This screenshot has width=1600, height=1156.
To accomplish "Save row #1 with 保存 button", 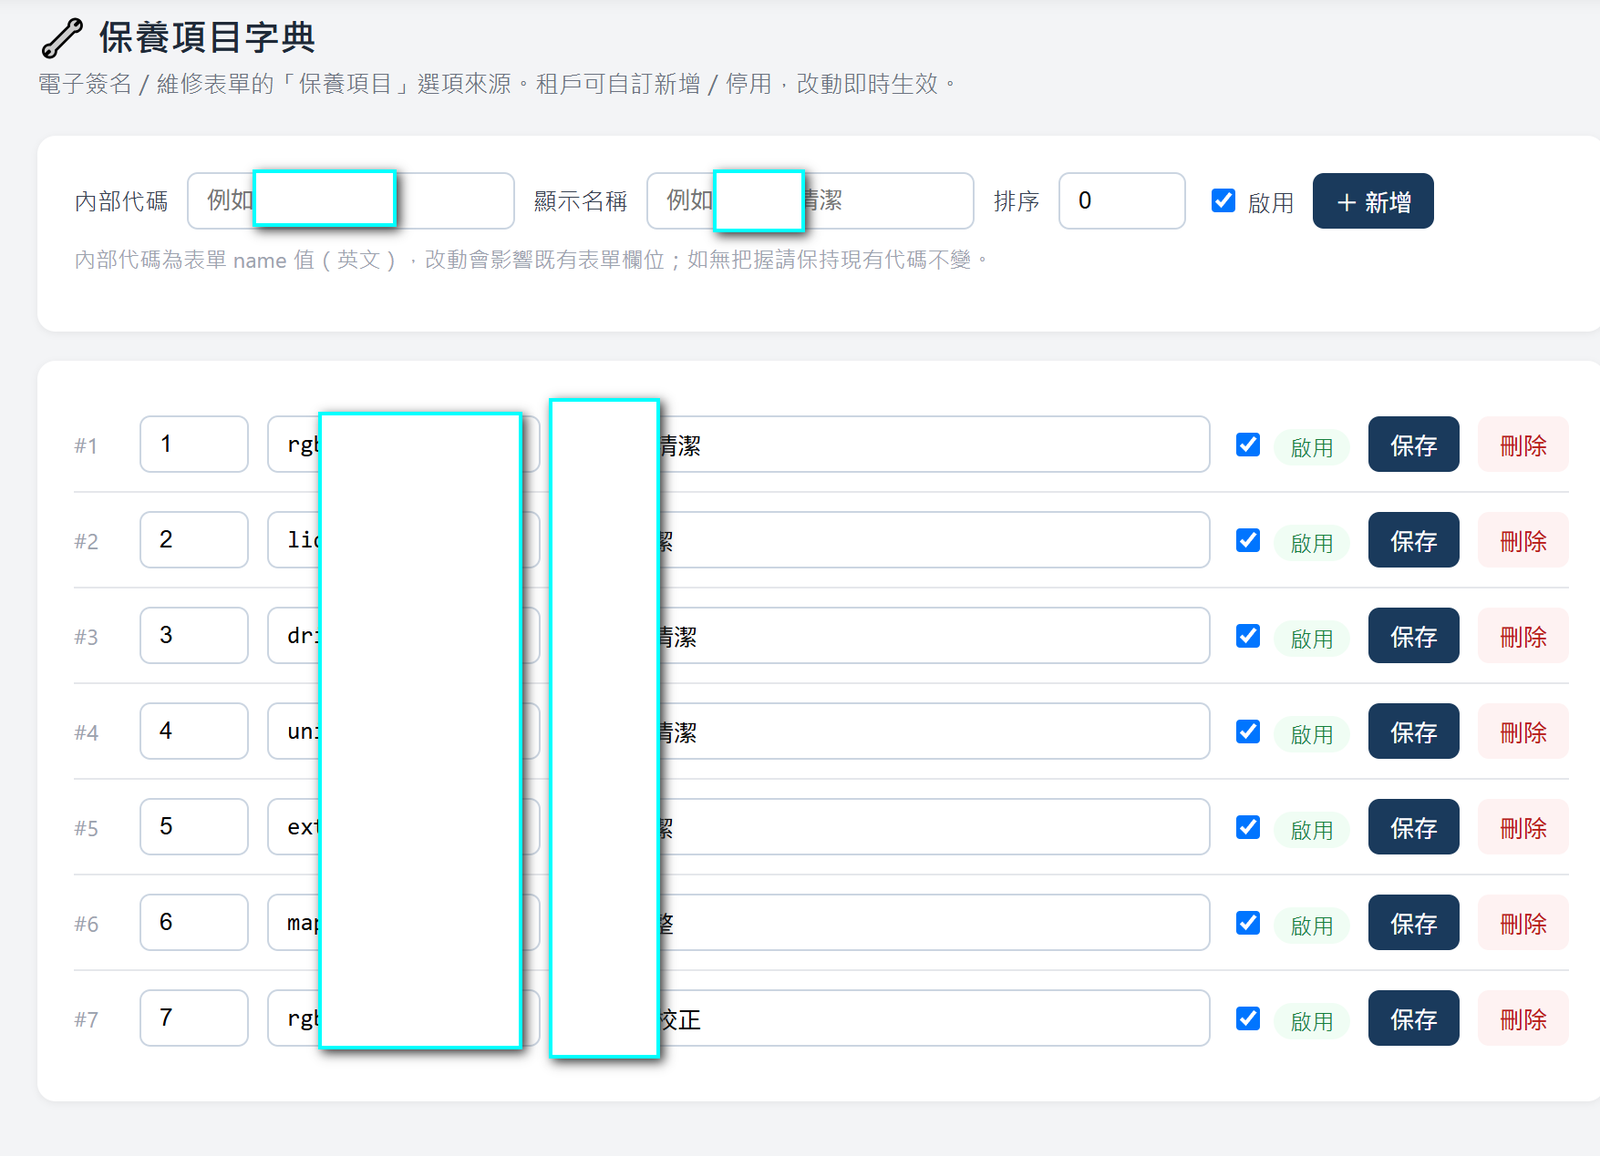I will [x=1413, y=445].
